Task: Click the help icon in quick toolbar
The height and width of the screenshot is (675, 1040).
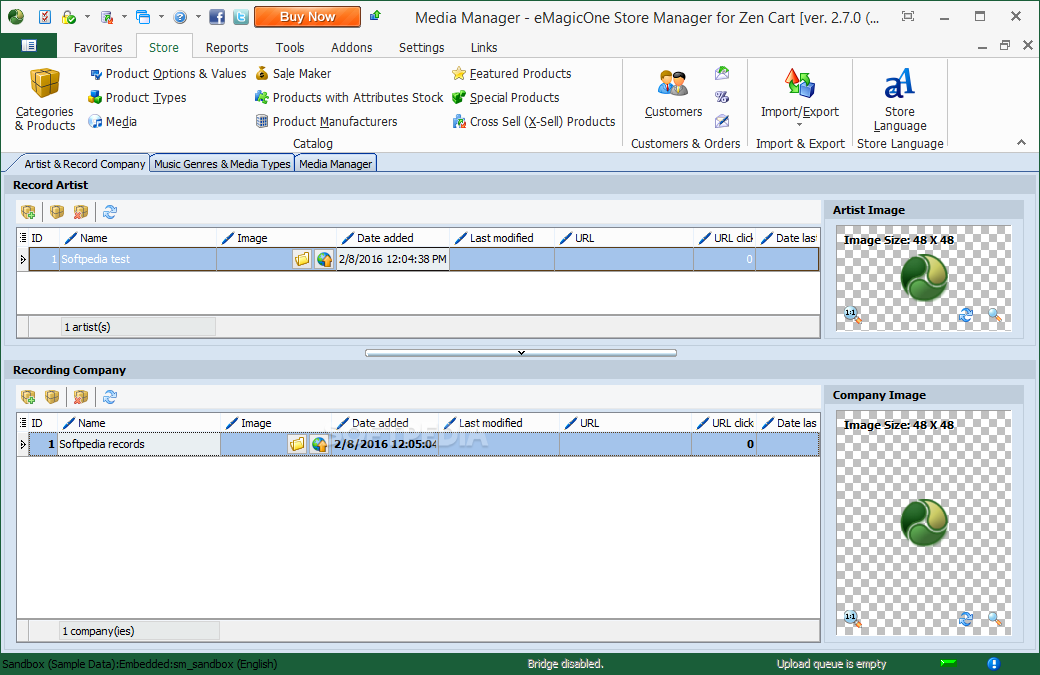Action: (180, 17)
